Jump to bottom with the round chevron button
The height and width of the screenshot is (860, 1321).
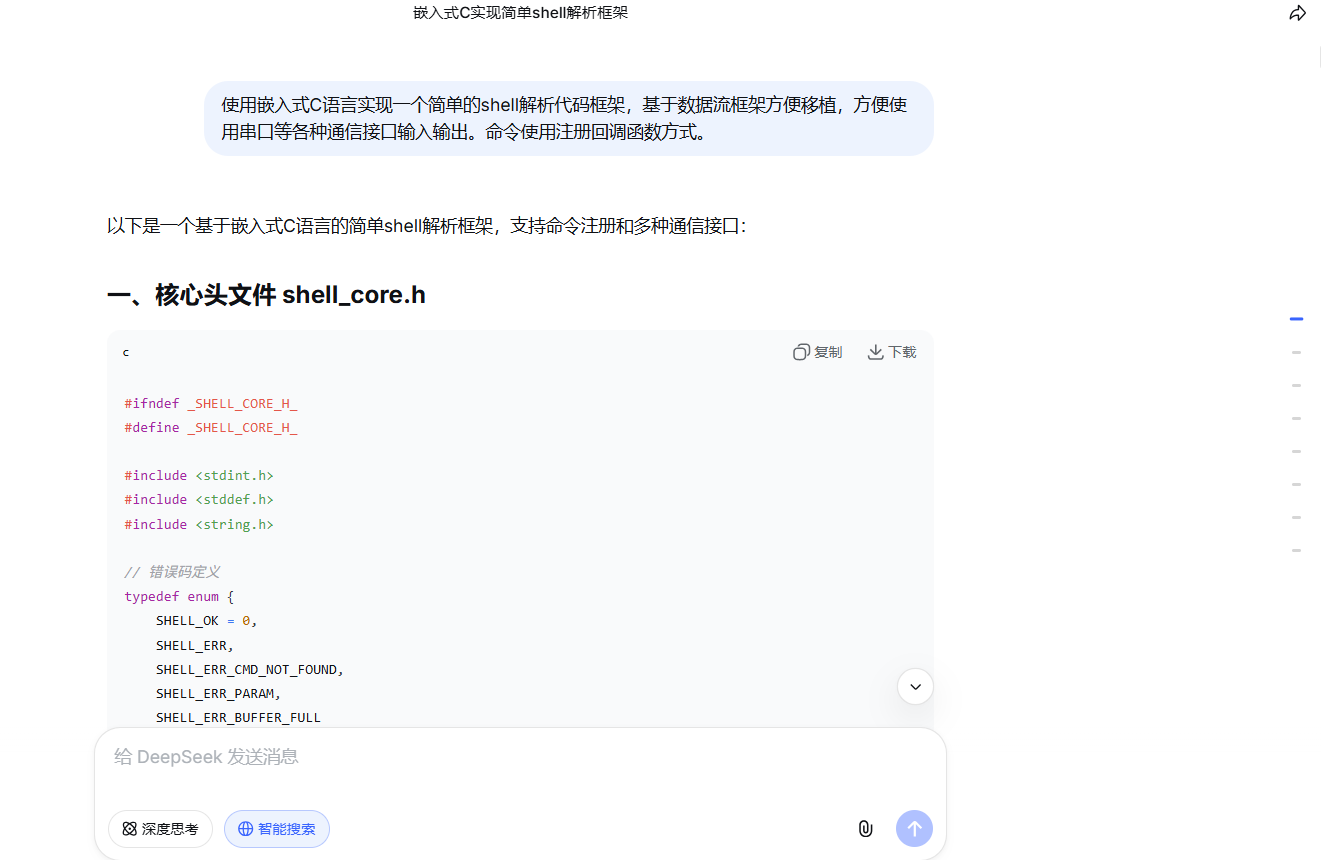[x=915, y=687]
